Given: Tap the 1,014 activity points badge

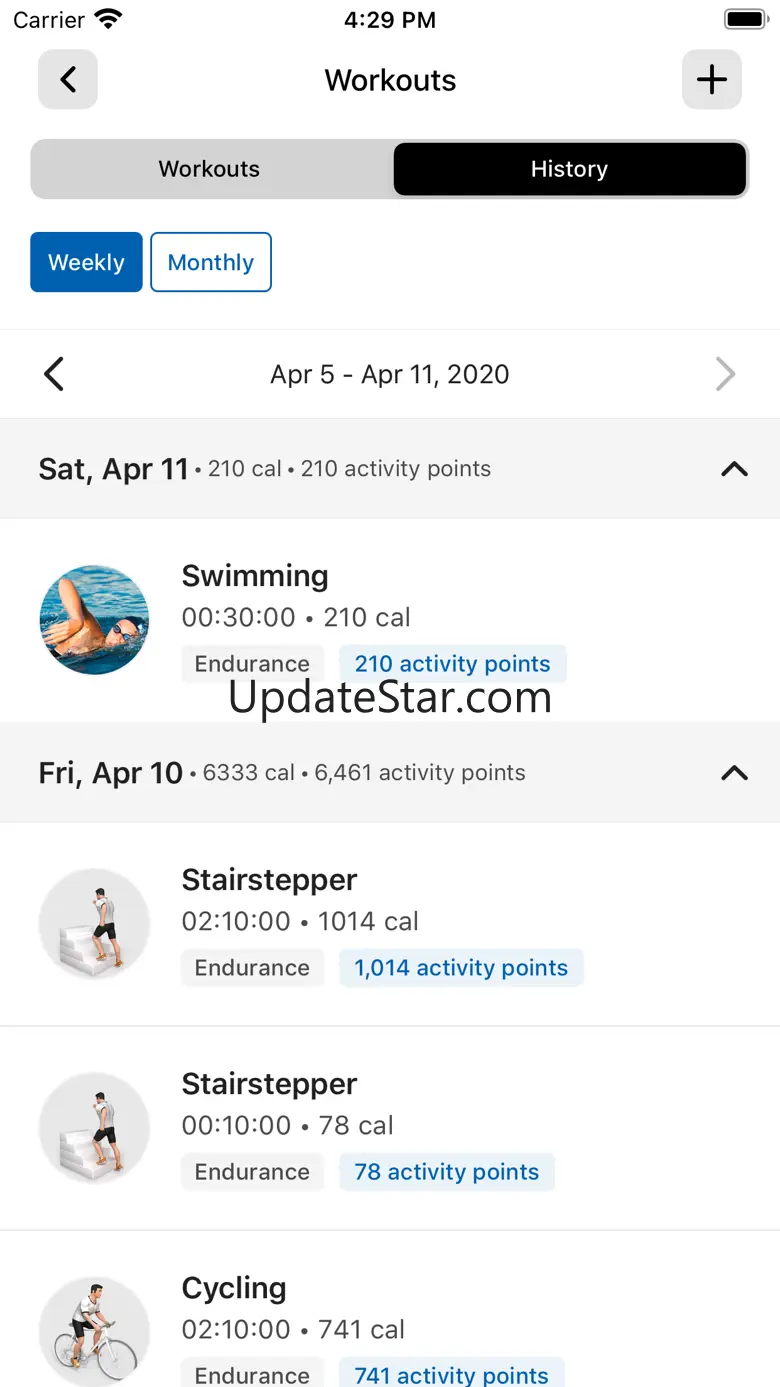Looking at the screenshot, I should 461,968.
